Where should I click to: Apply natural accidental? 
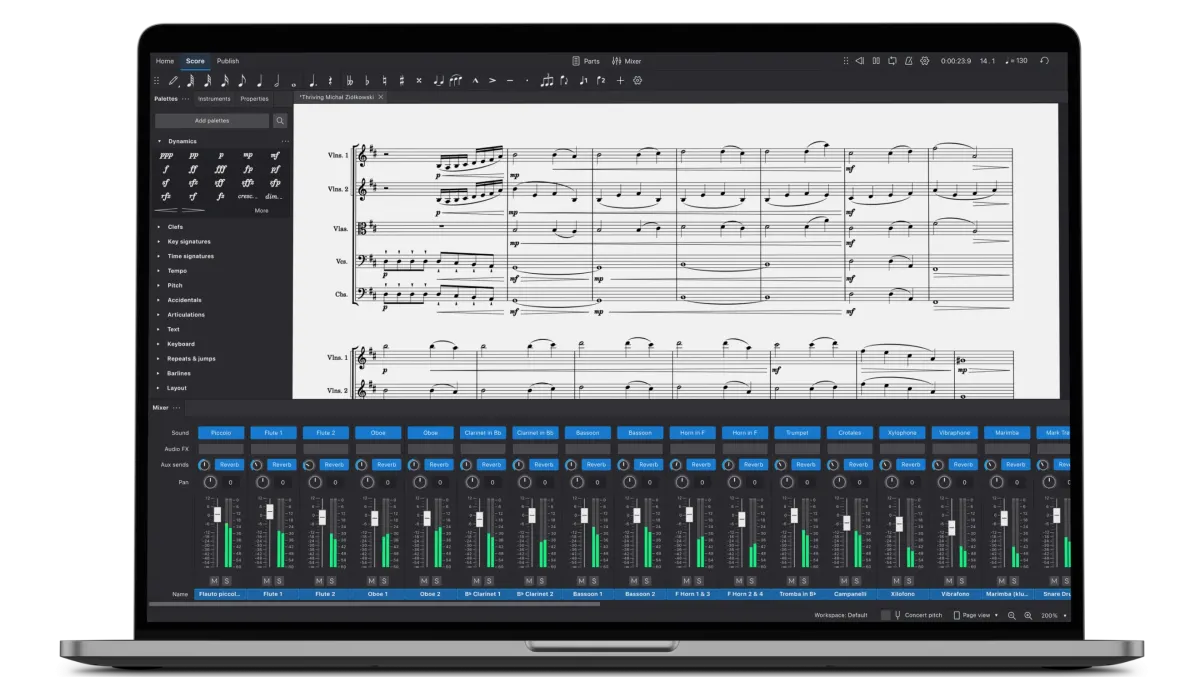pos(384,80)
